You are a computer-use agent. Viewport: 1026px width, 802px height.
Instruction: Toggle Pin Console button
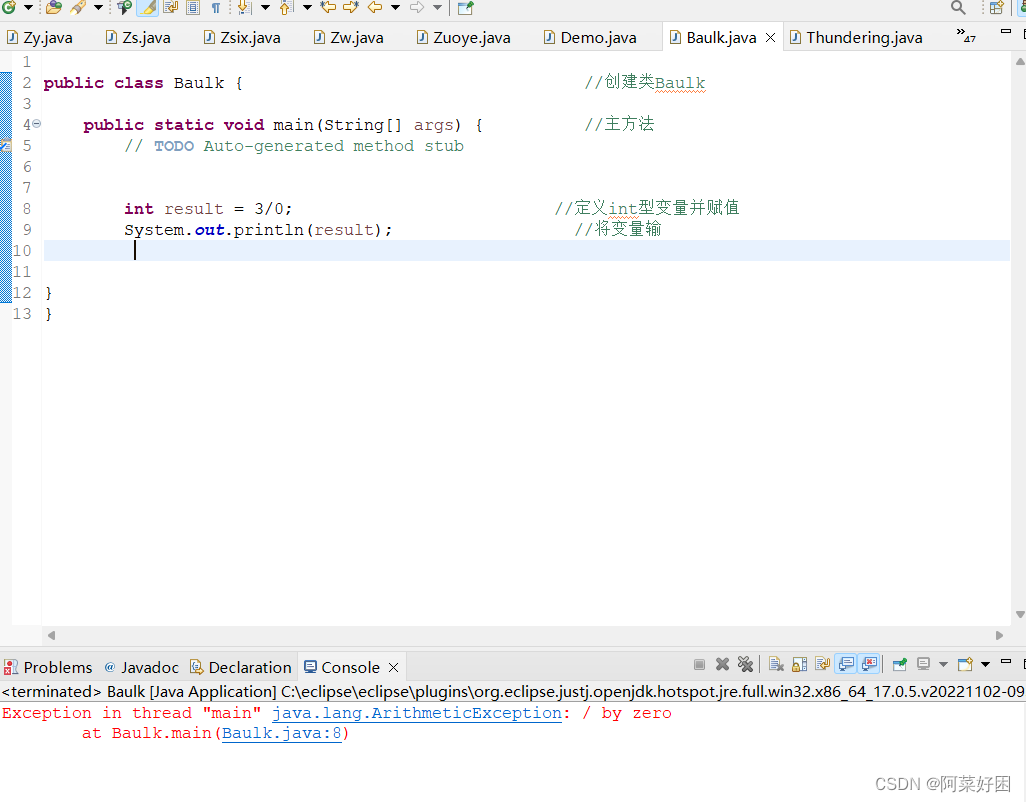(900, 665)
